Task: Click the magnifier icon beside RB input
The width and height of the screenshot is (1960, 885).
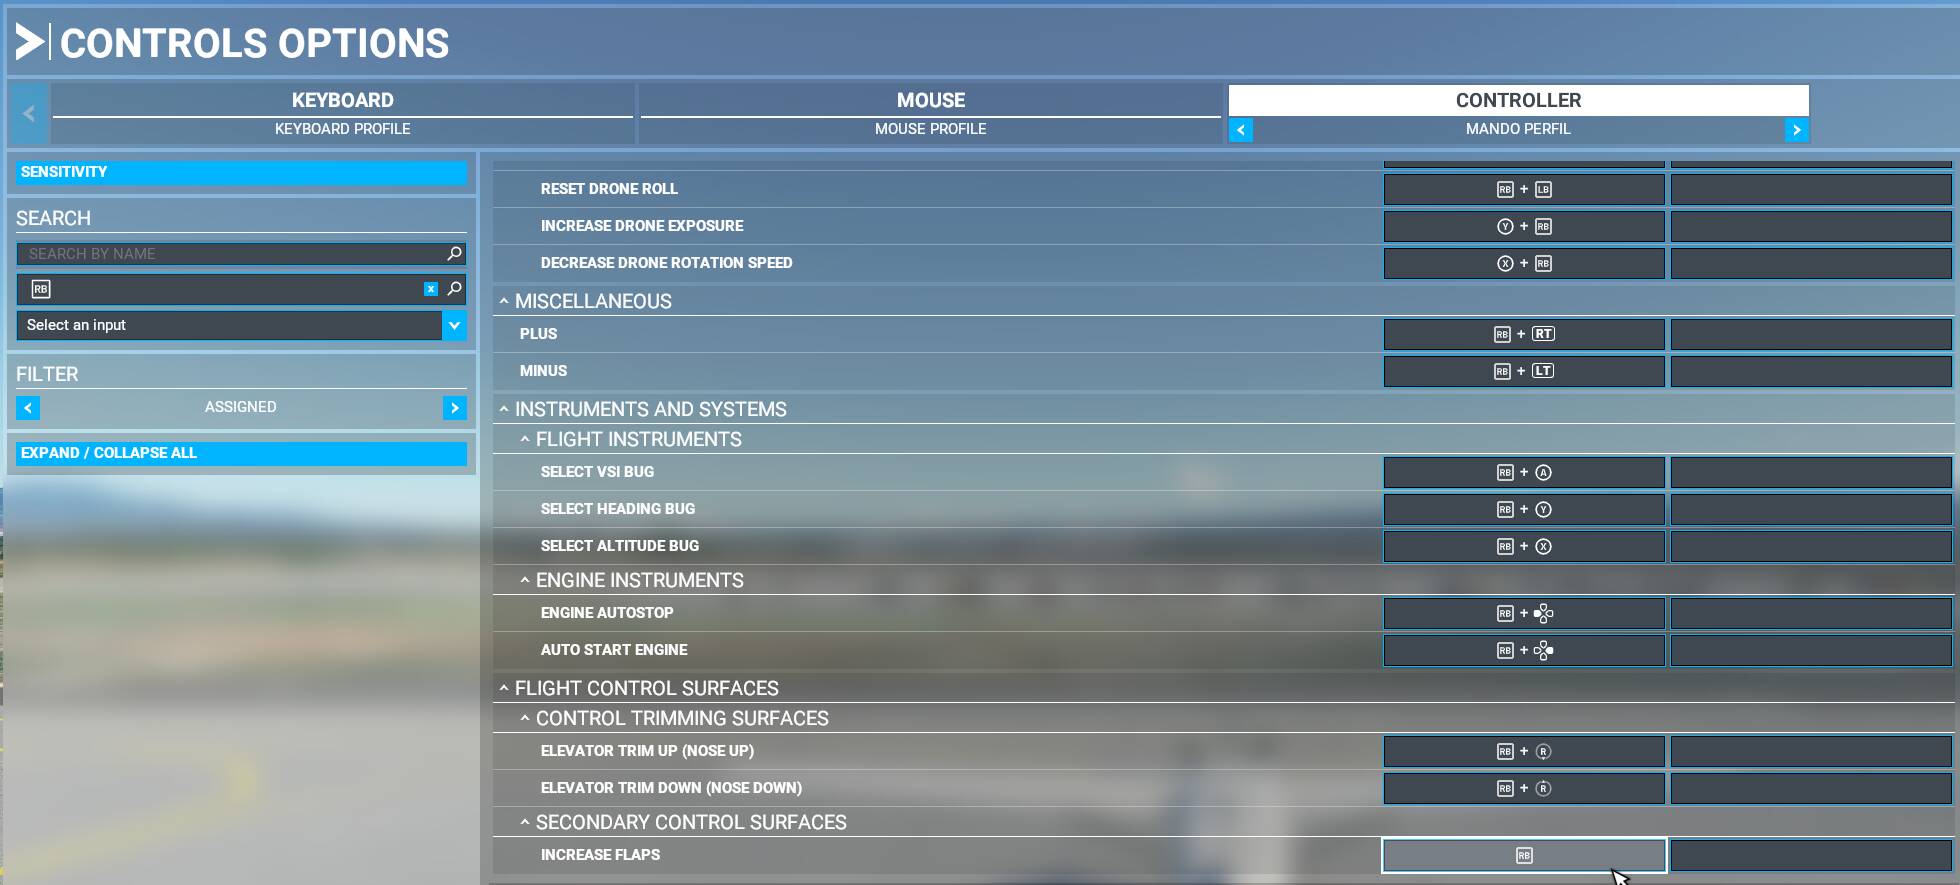Action: pos(454,289)
